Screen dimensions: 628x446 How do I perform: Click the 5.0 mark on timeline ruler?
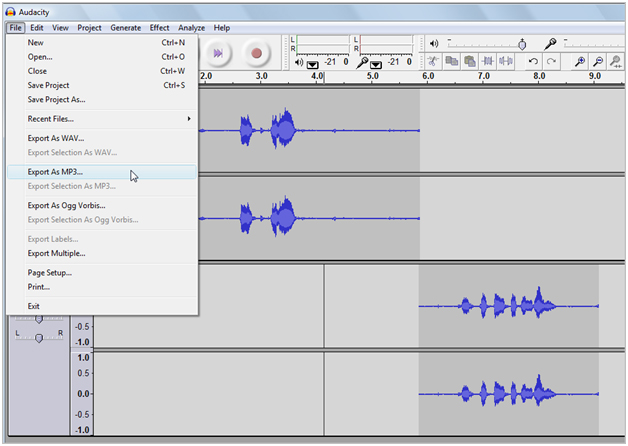[x=372, y=76]
